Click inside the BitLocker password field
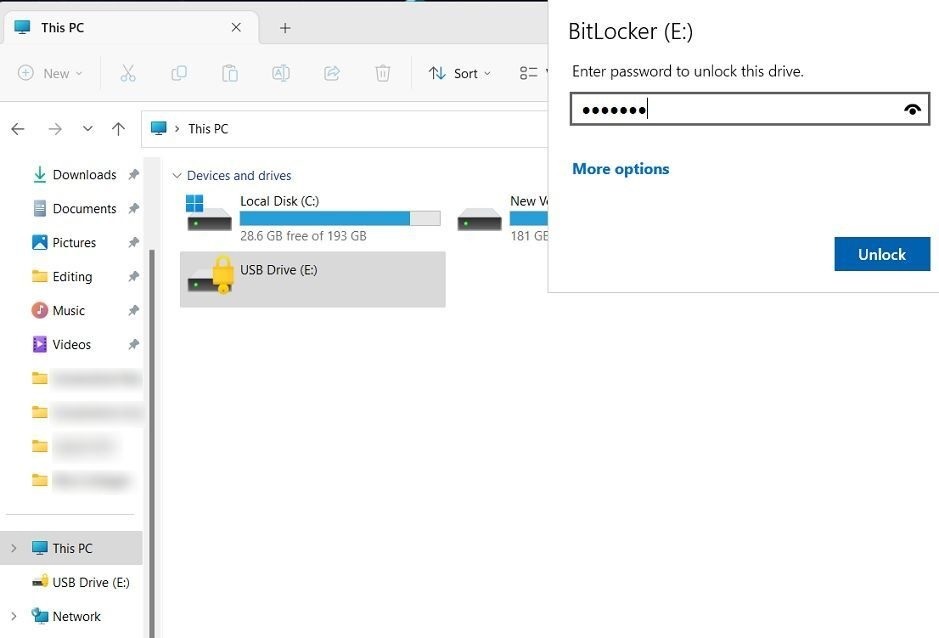 (x=740, y=108)
